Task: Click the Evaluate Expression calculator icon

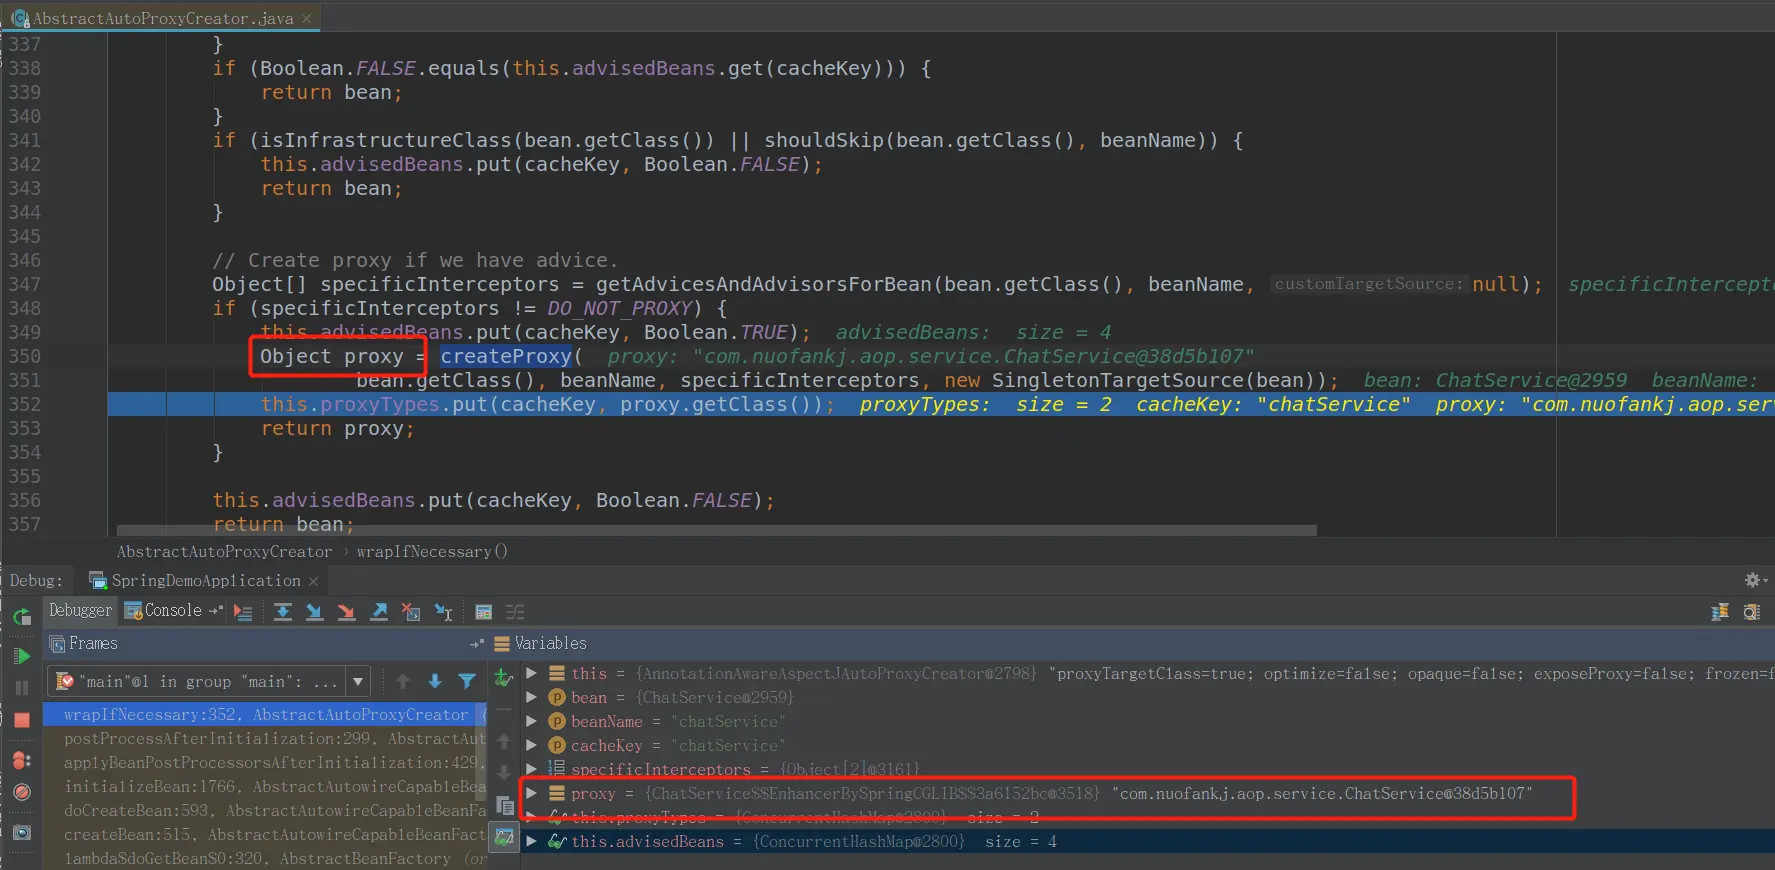Action: (x=483, y=612)
